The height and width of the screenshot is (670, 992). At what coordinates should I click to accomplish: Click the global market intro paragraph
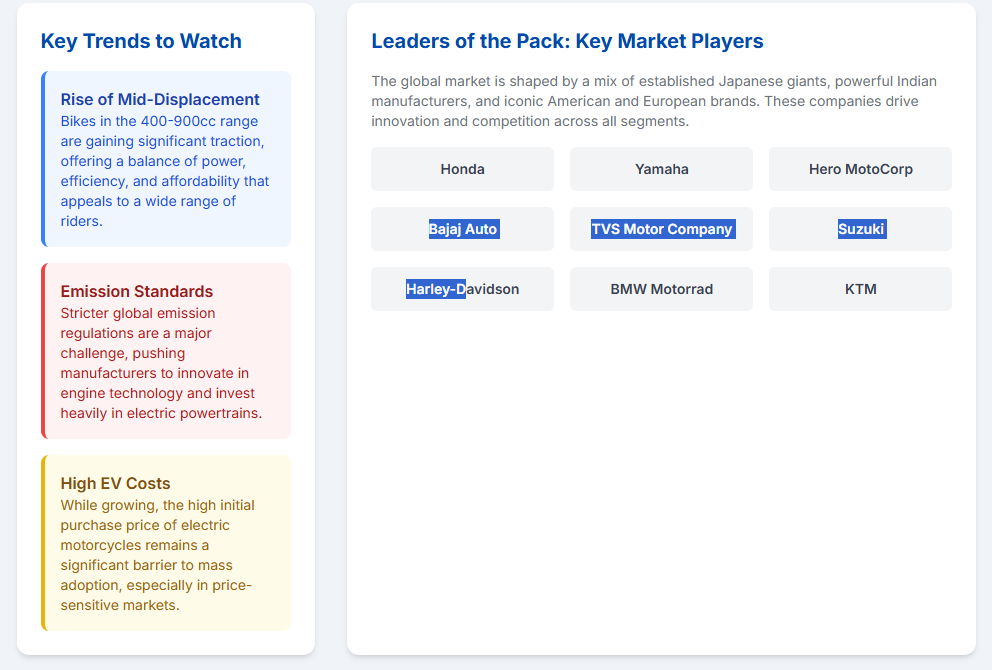[654, 101]
